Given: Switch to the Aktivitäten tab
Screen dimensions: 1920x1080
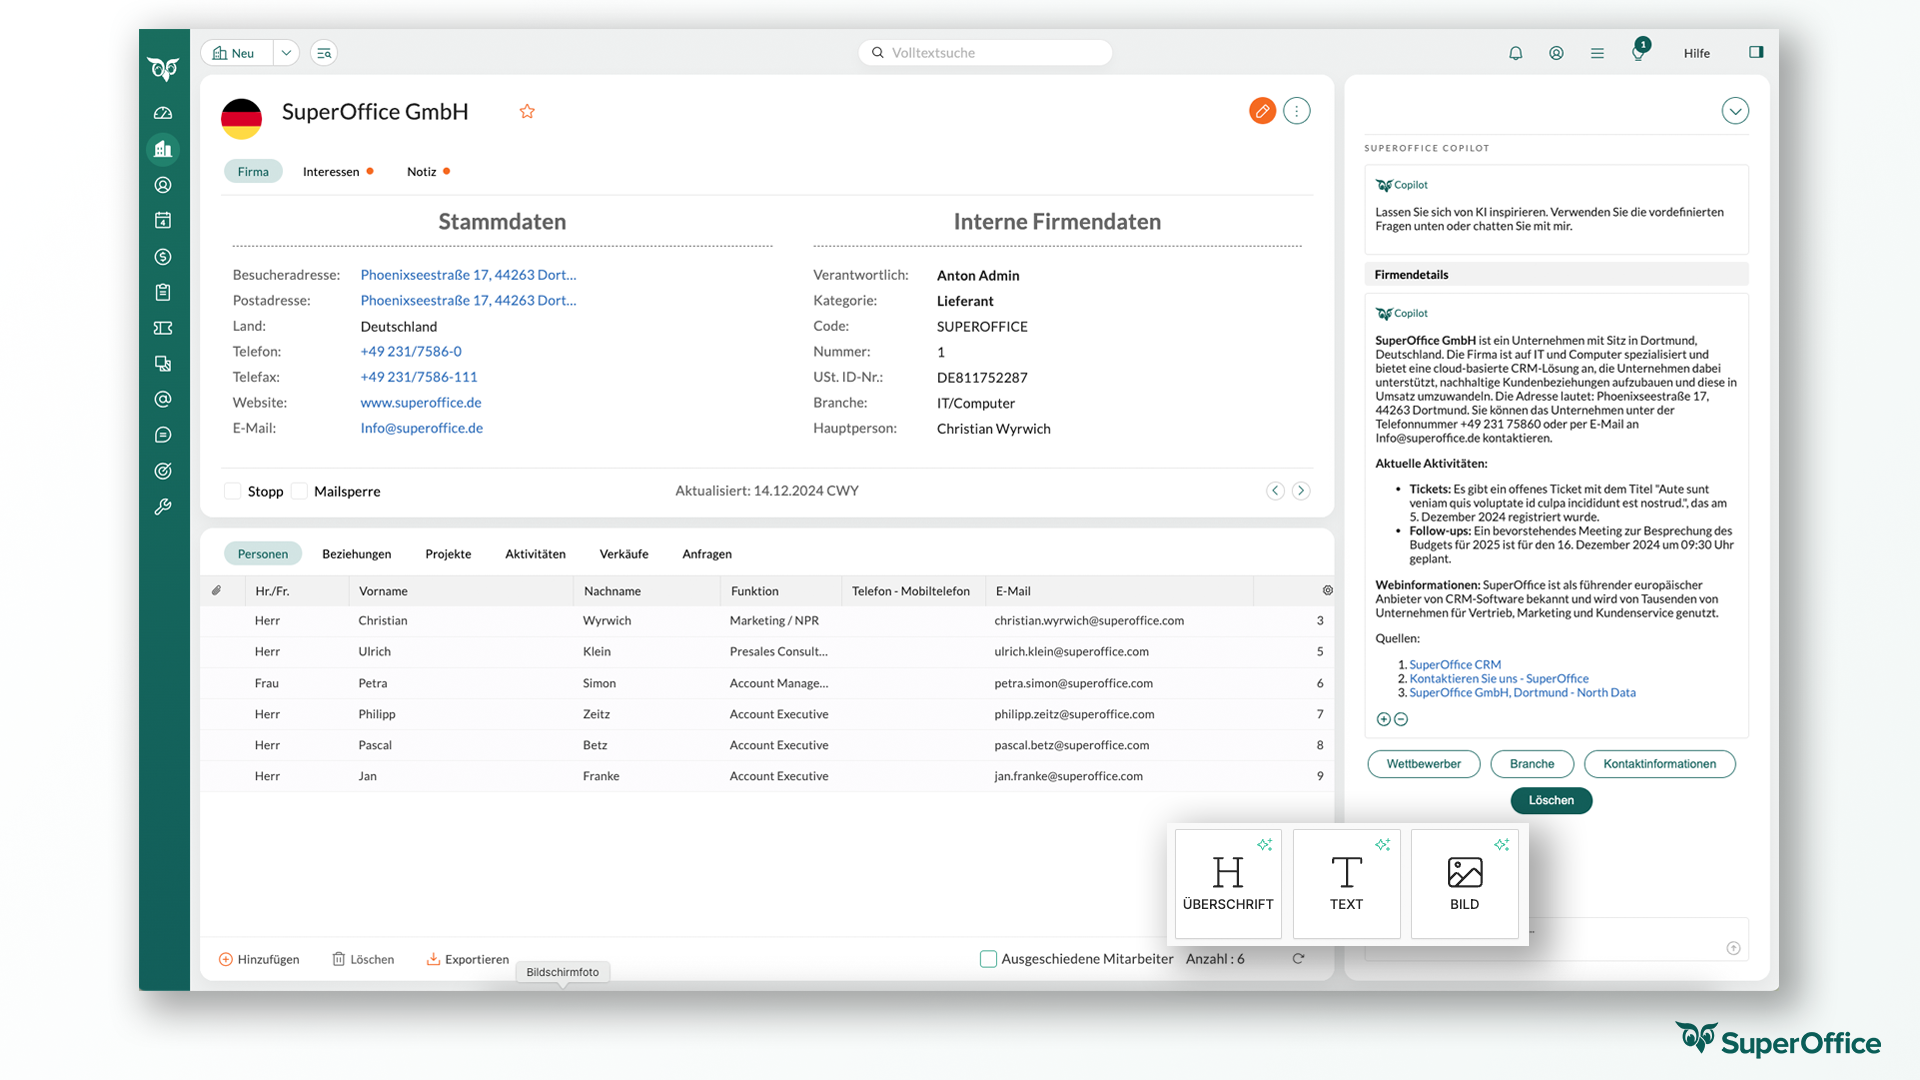Looking at the screenshot, I should pos(535,554).
